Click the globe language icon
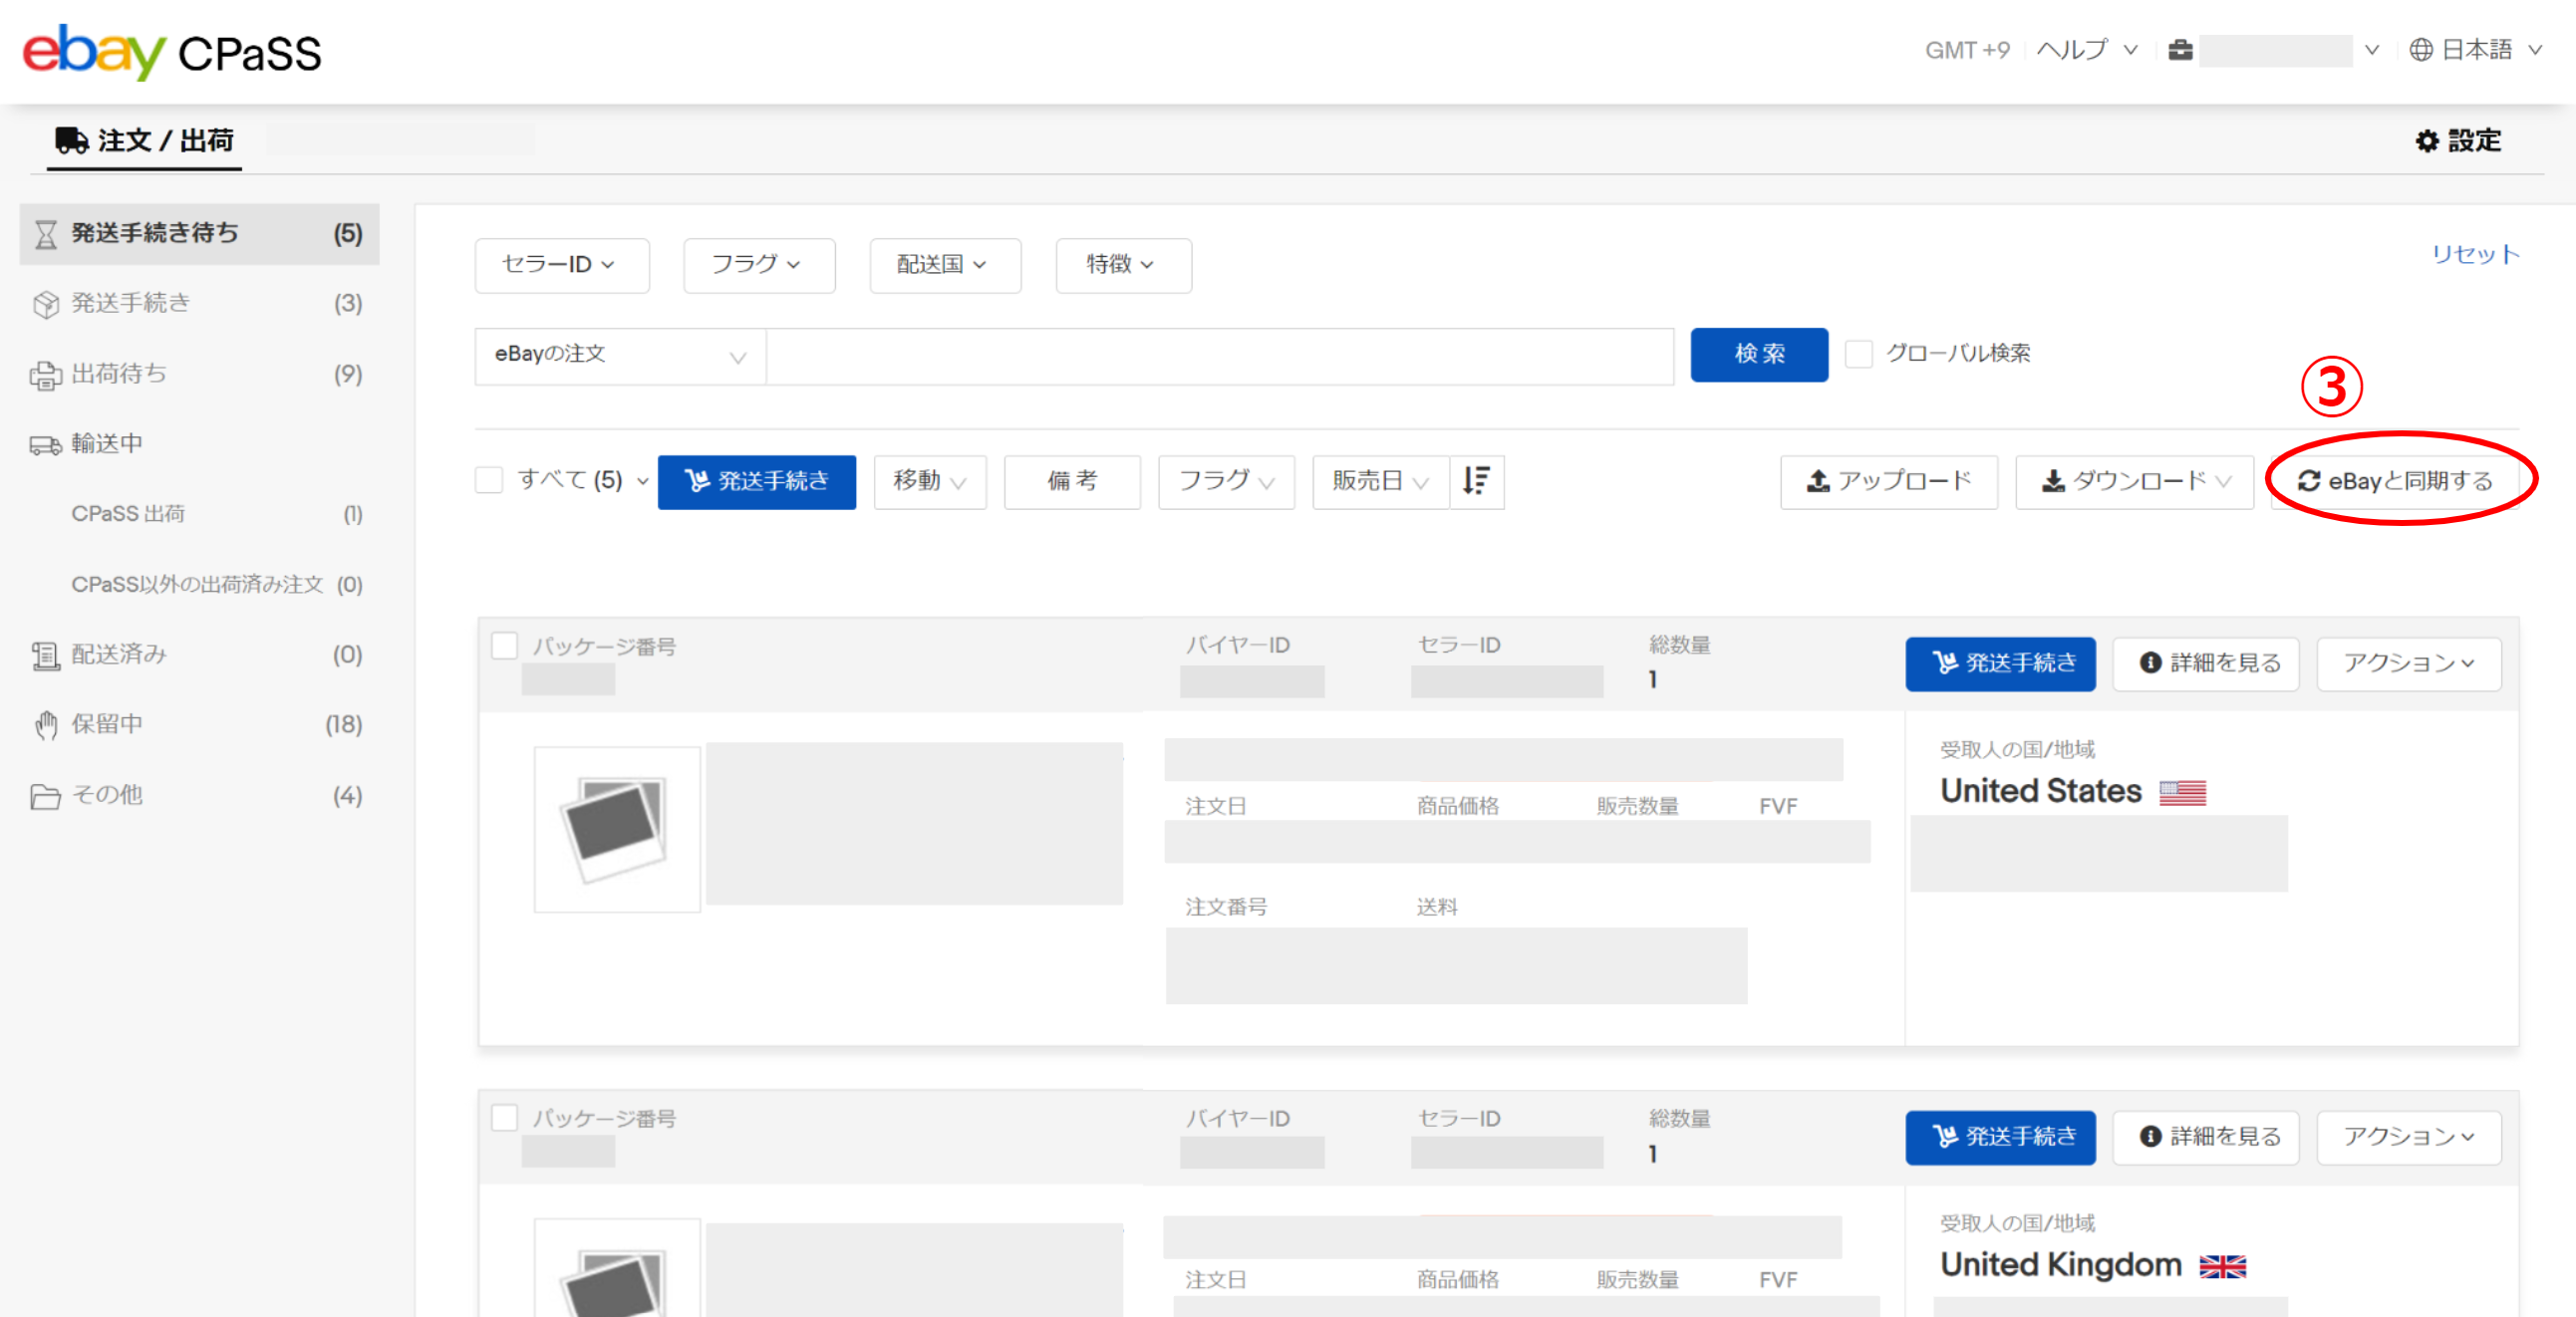This screenshot has height=1317, width=2576. tap(2421, 50)
